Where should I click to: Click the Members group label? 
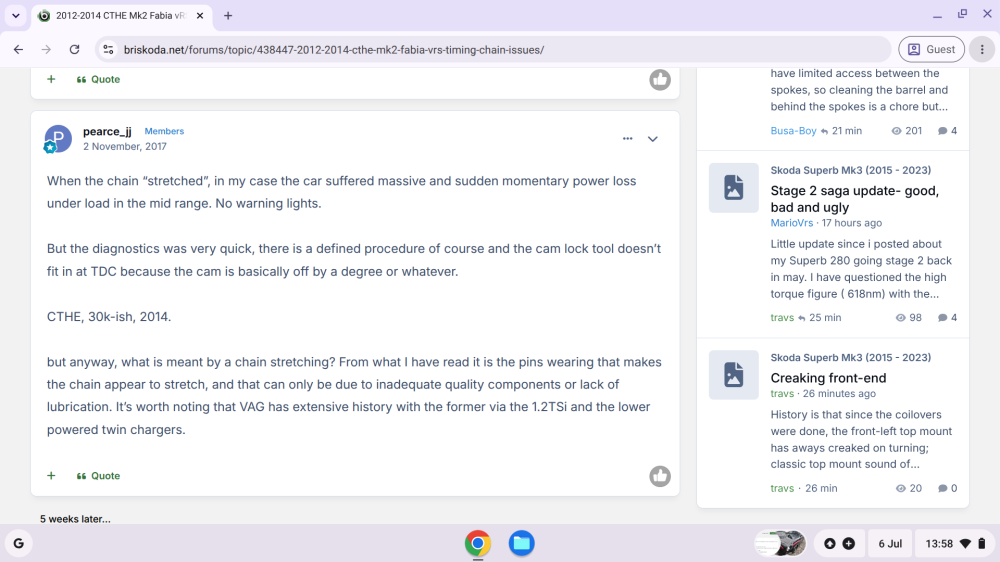(x=164, y=131)
